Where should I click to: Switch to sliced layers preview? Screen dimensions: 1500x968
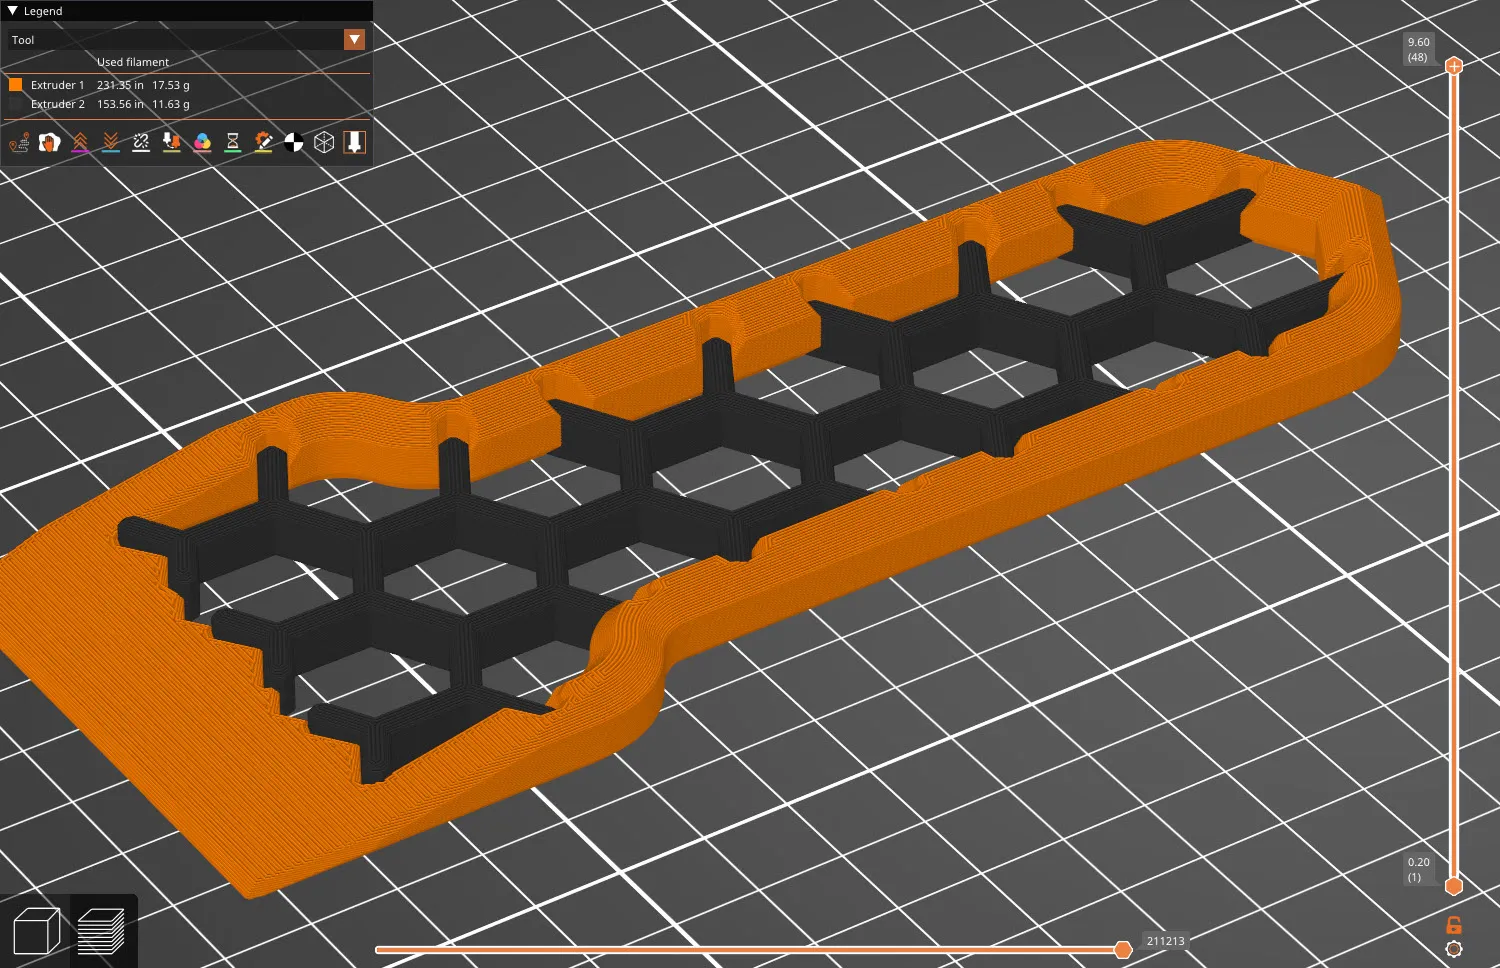pos(101,931)
